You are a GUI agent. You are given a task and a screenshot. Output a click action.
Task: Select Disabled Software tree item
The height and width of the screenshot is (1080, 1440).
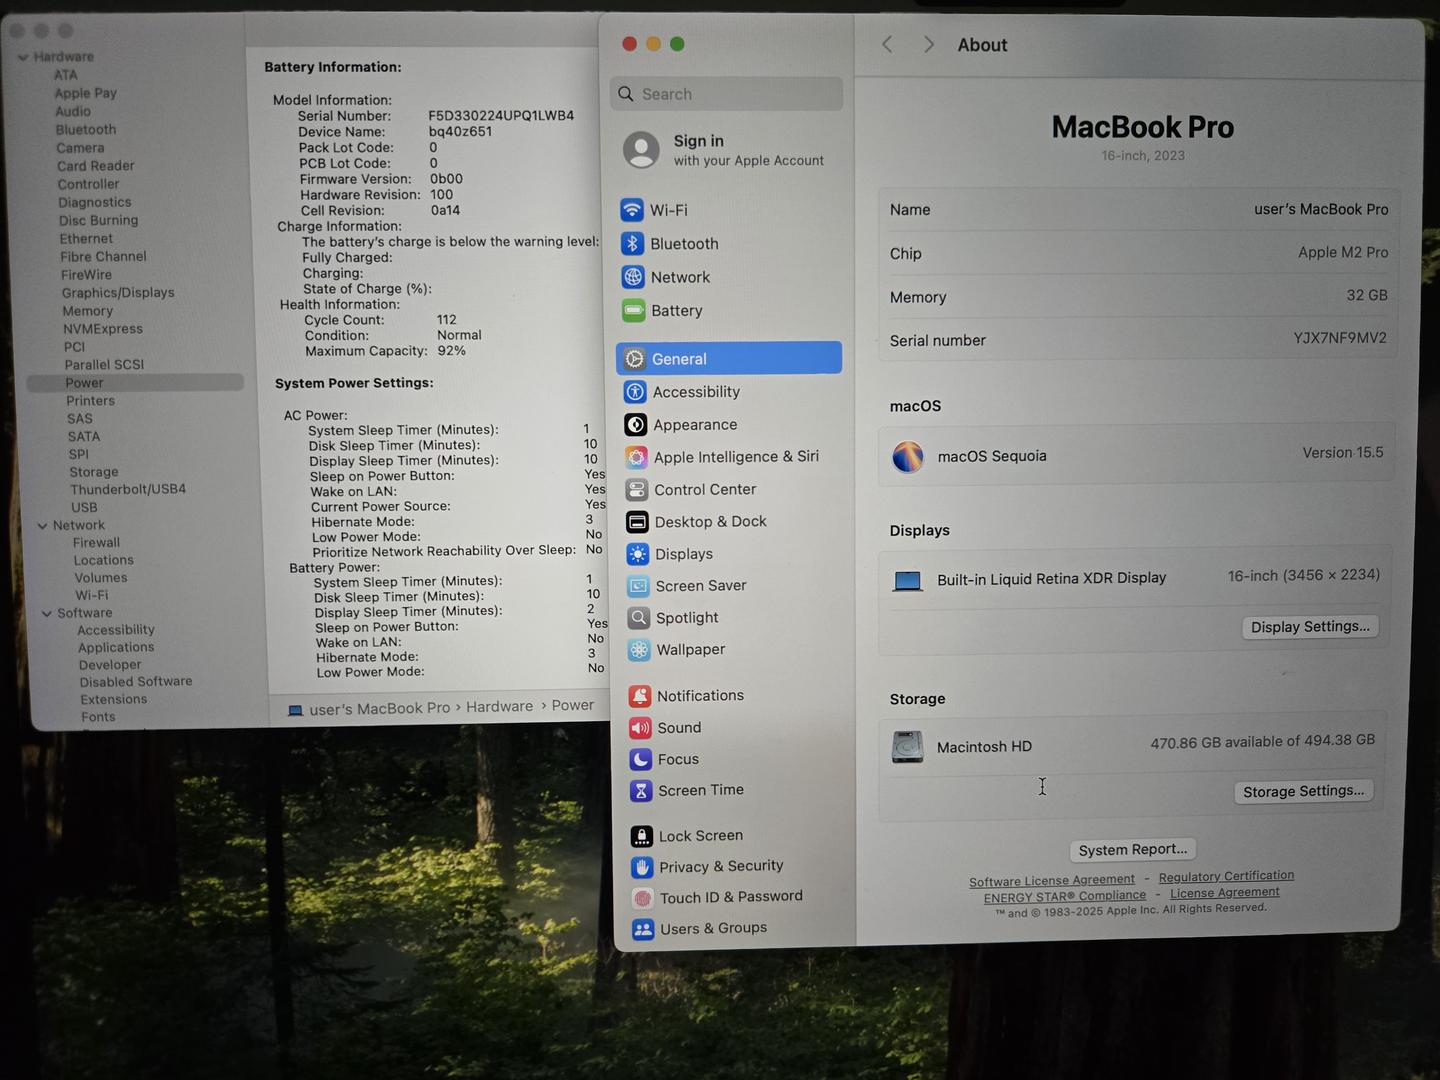coord(136,681)
